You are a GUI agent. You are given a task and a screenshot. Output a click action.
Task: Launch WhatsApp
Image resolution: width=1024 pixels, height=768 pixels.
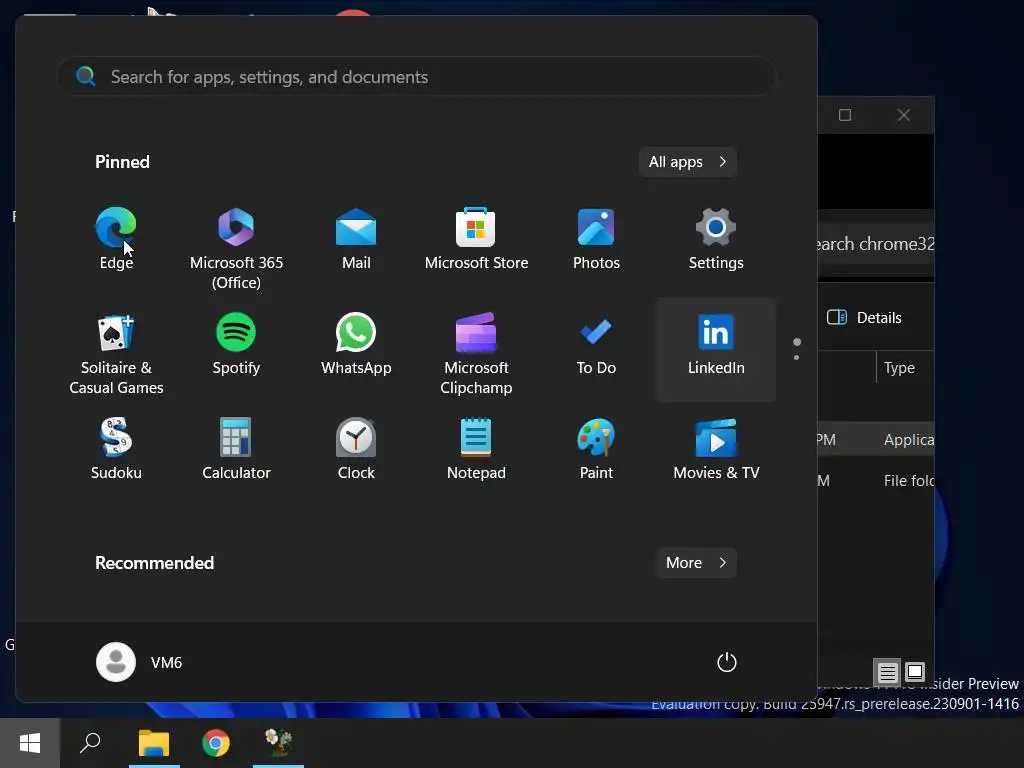point(356,344)
